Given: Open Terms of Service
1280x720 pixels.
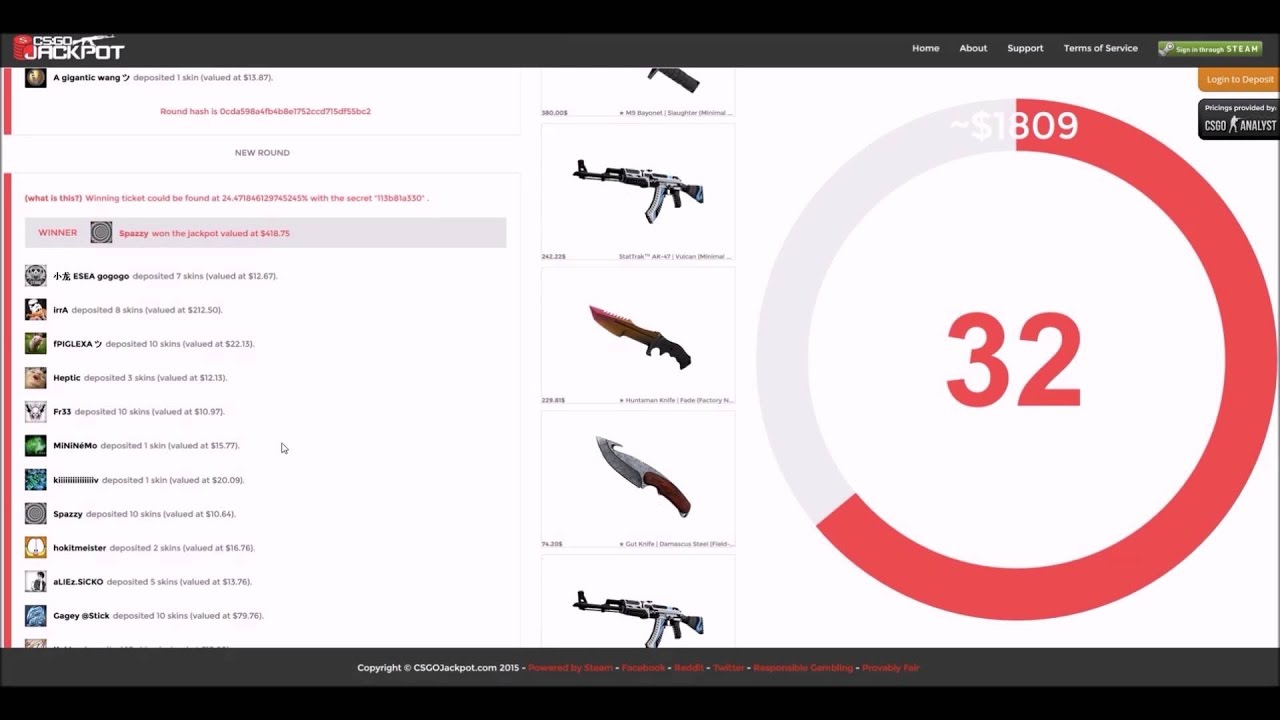Looking at the screenshot, I should [x=1100, y=48].
